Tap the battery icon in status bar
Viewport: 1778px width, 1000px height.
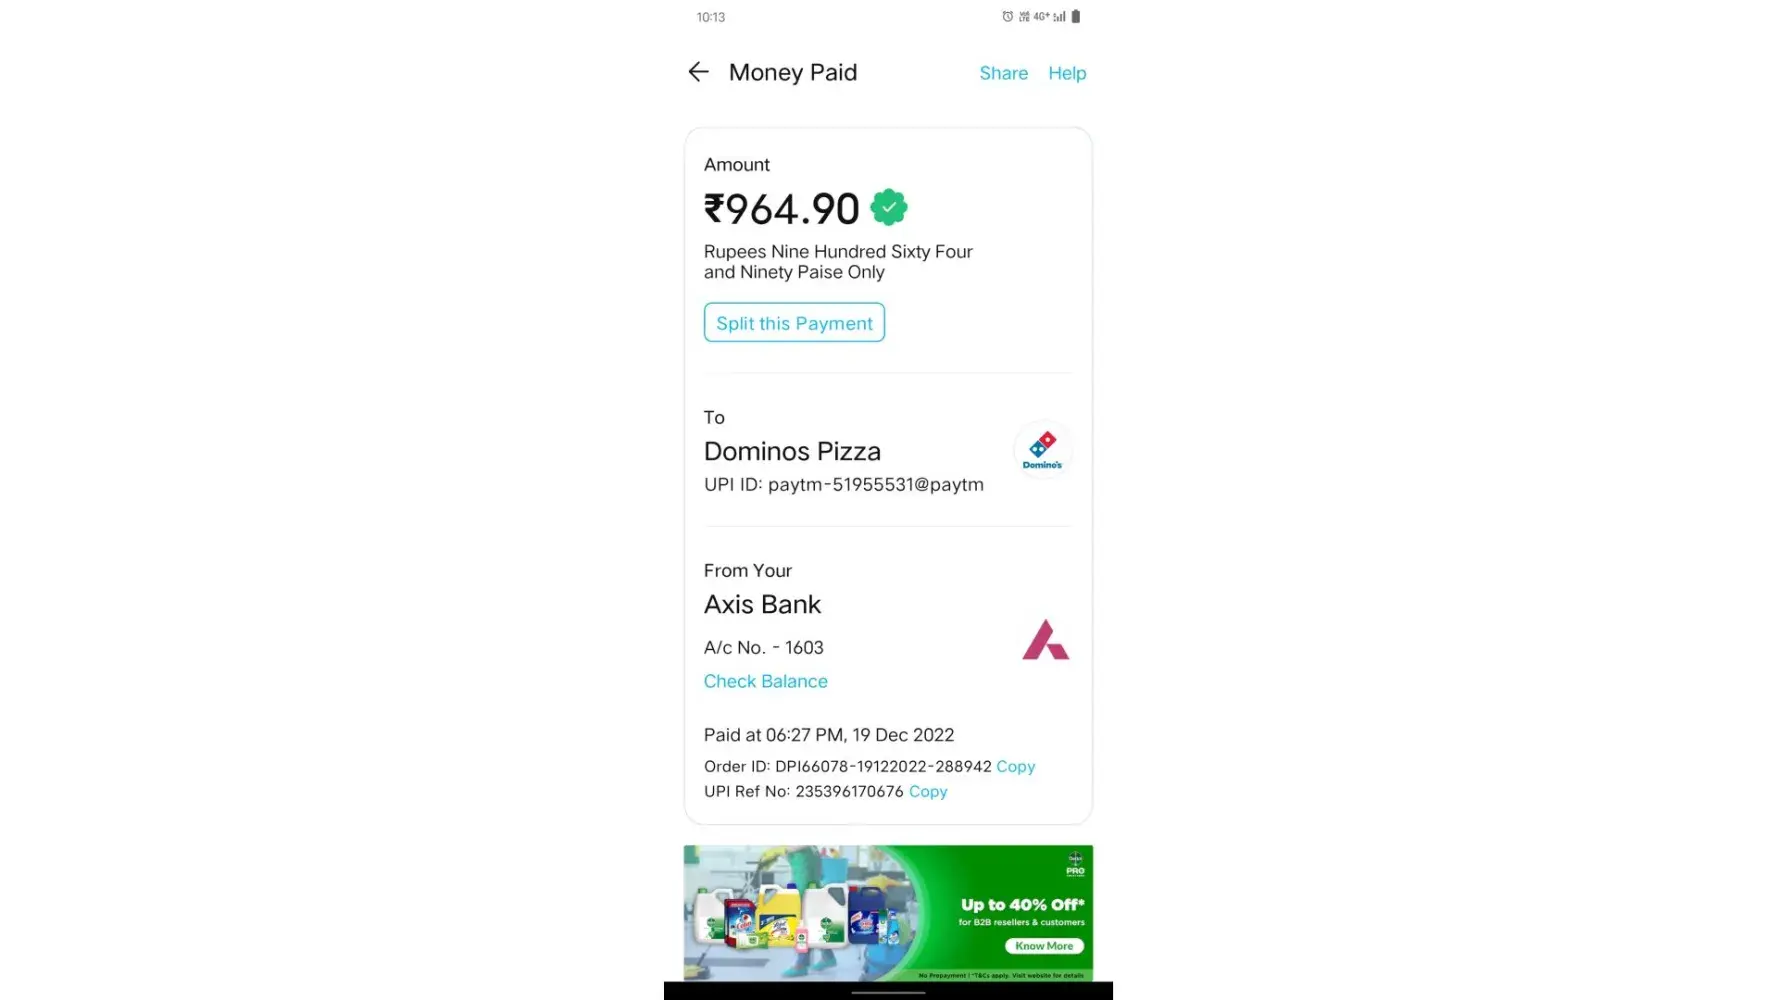pyautogui.click(x=1076, y=17)
